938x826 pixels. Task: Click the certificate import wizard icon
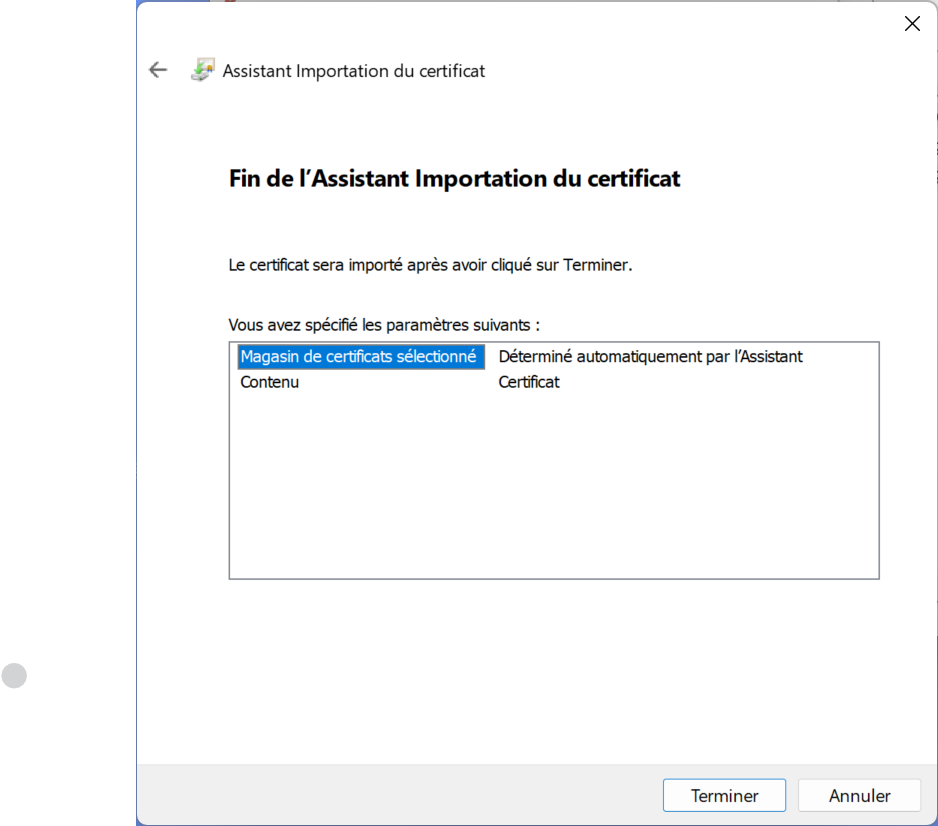pos(203,71)
